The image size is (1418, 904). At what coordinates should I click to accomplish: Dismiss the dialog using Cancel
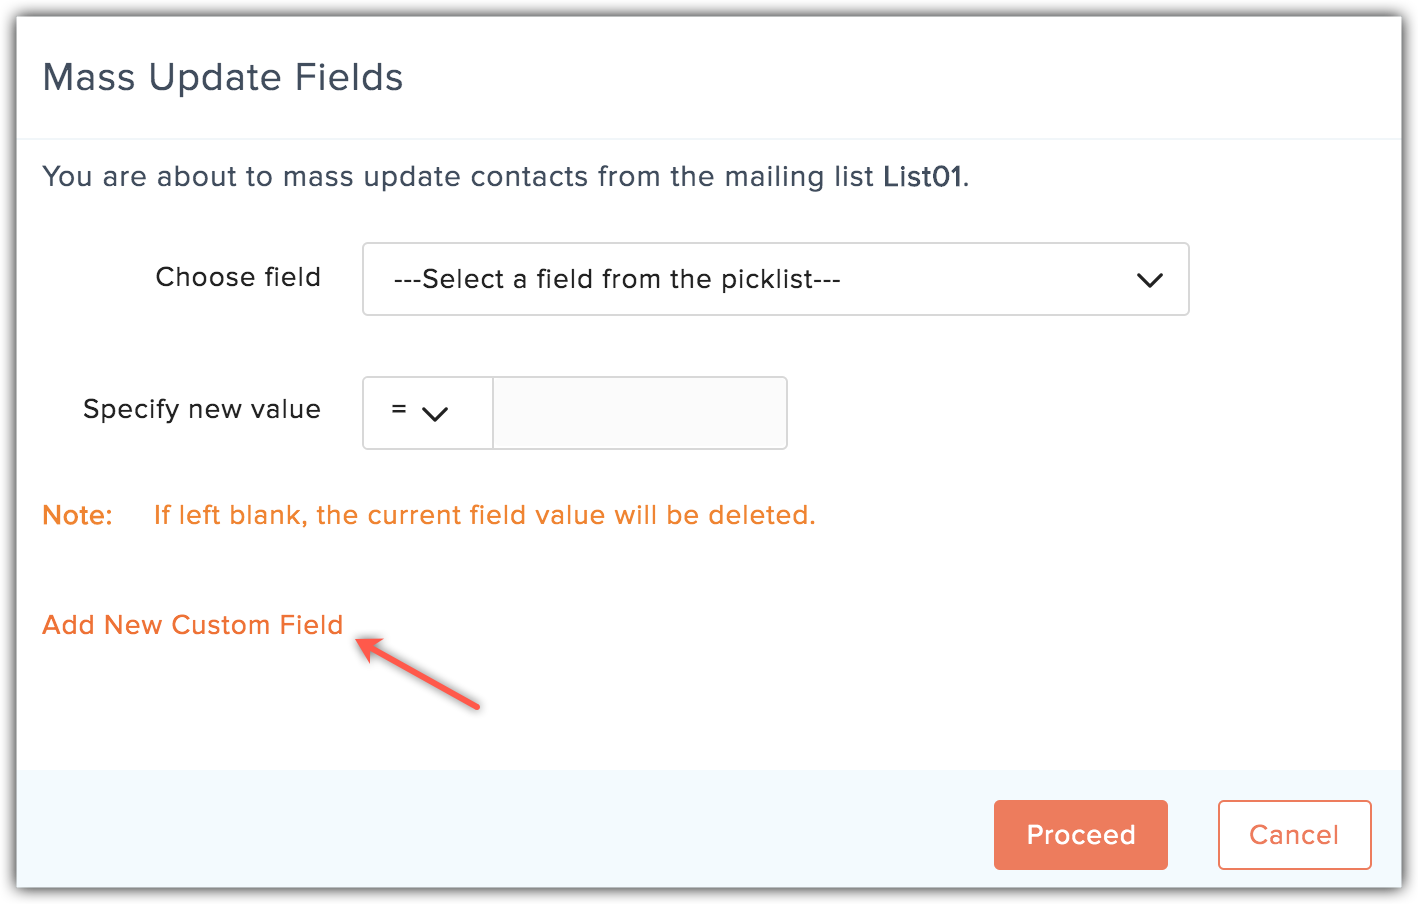(1294, 834)
